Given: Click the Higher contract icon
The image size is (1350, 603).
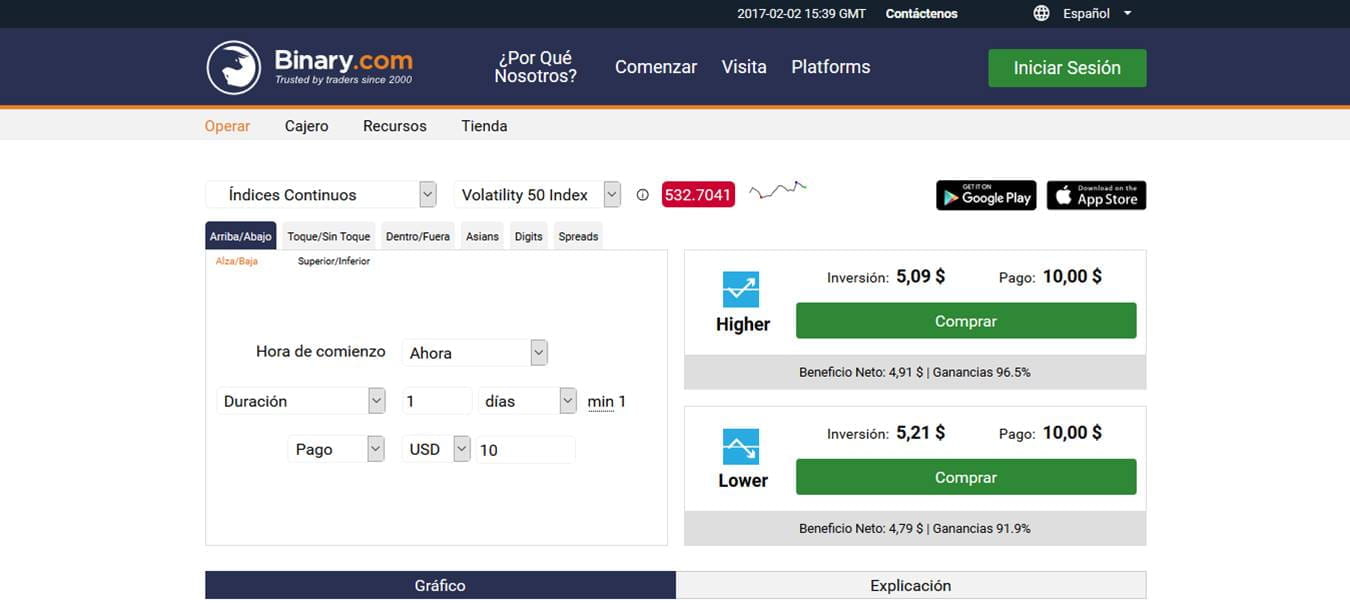Looking at the screenshot, I should 741,290.
